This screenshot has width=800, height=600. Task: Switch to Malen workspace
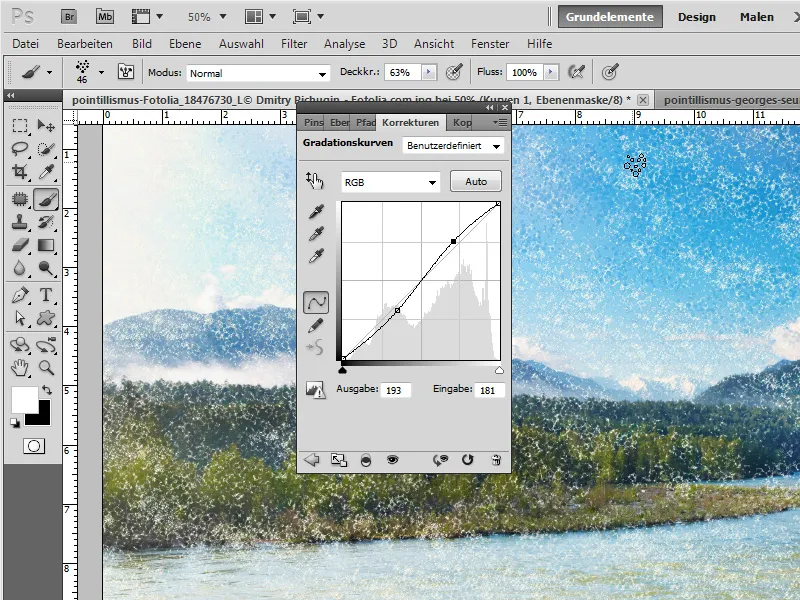tap(757, 17)
